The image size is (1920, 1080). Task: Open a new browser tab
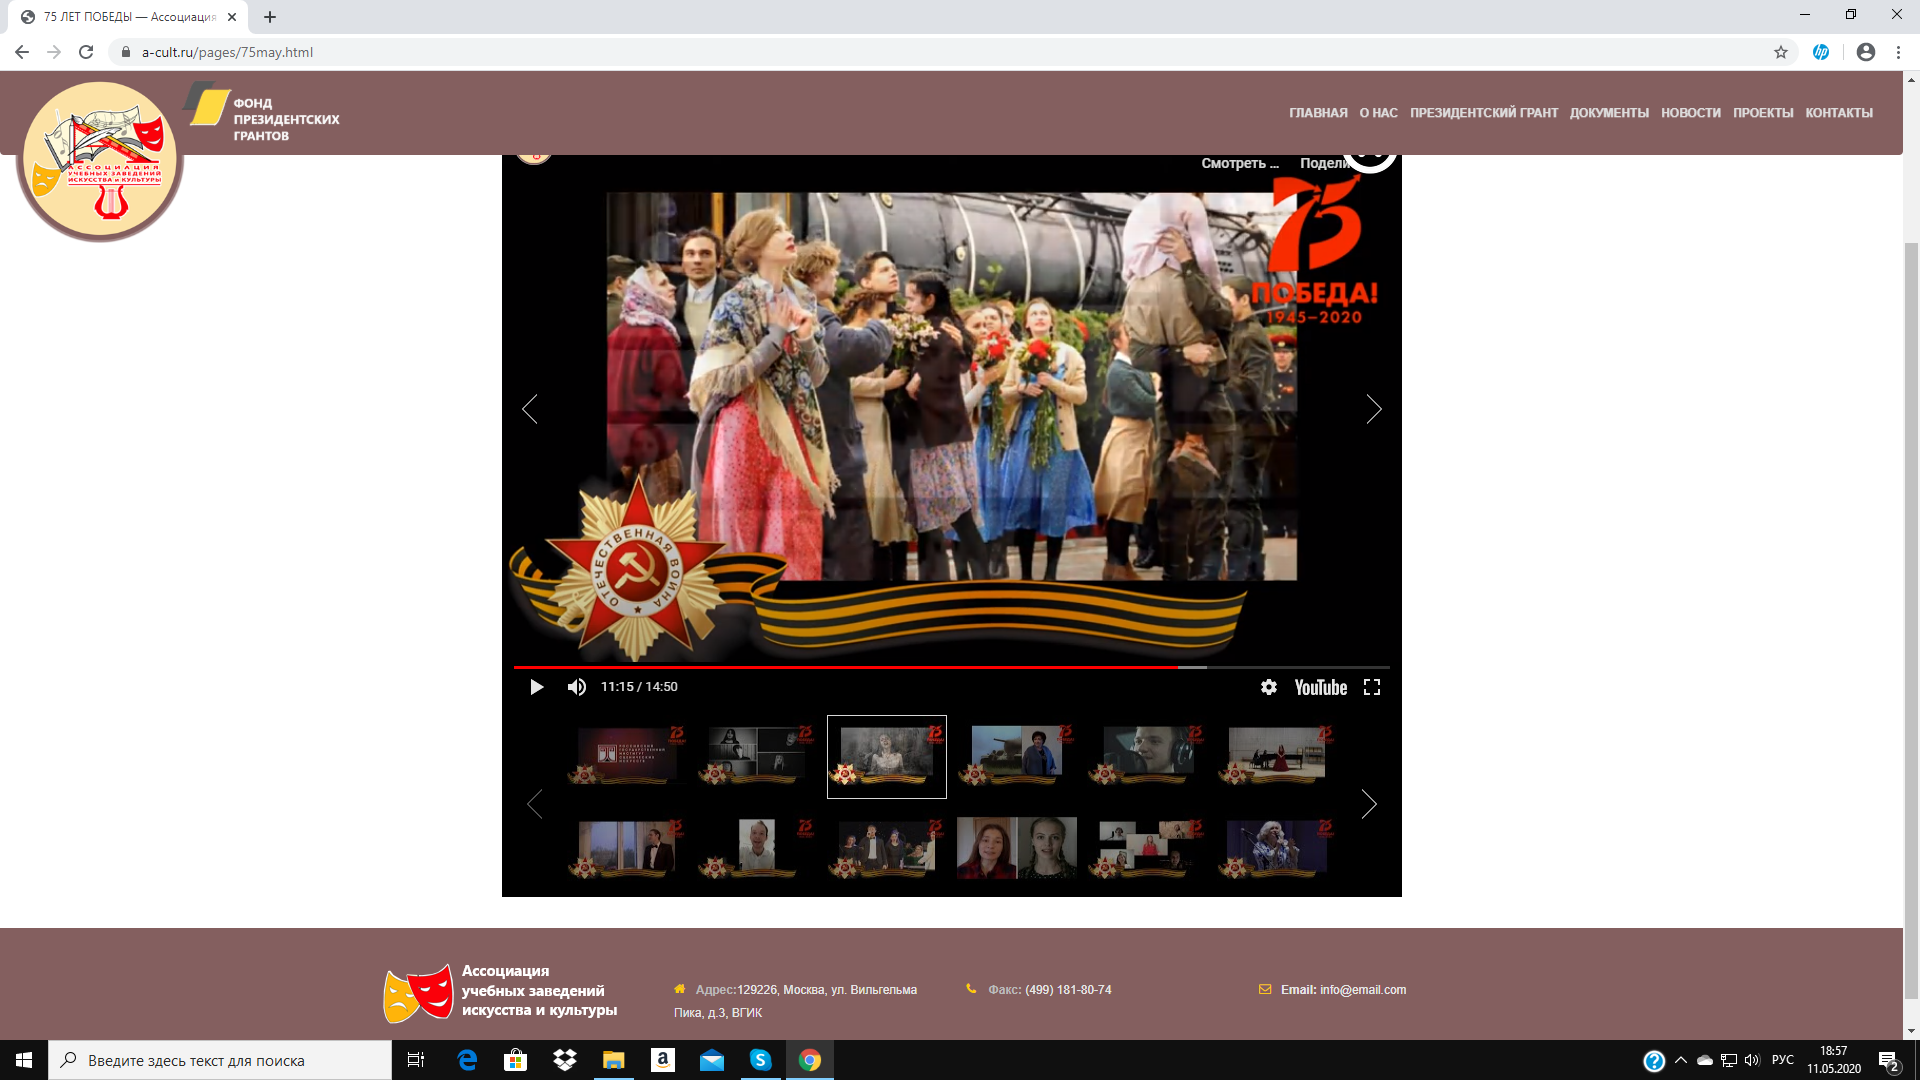pos(270,17)
